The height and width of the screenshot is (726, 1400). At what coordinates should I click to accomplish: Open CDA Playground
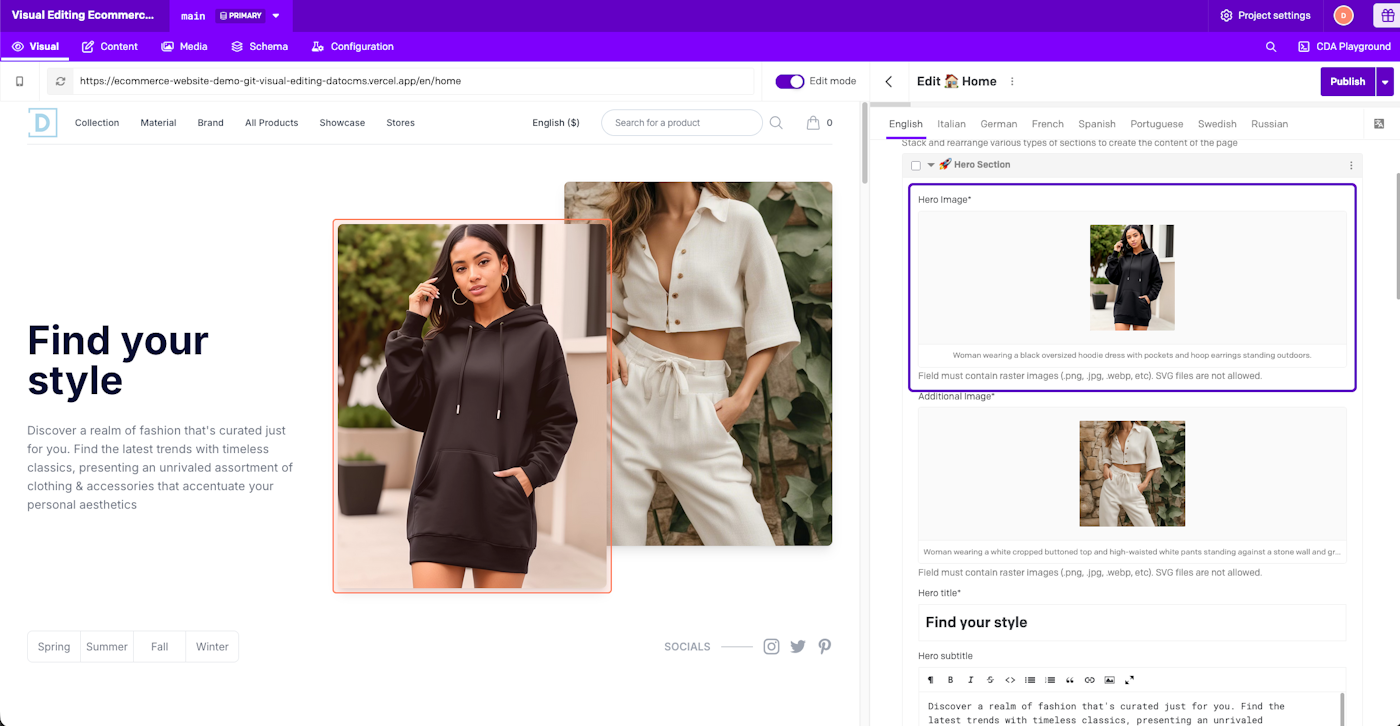[1344, 47]
